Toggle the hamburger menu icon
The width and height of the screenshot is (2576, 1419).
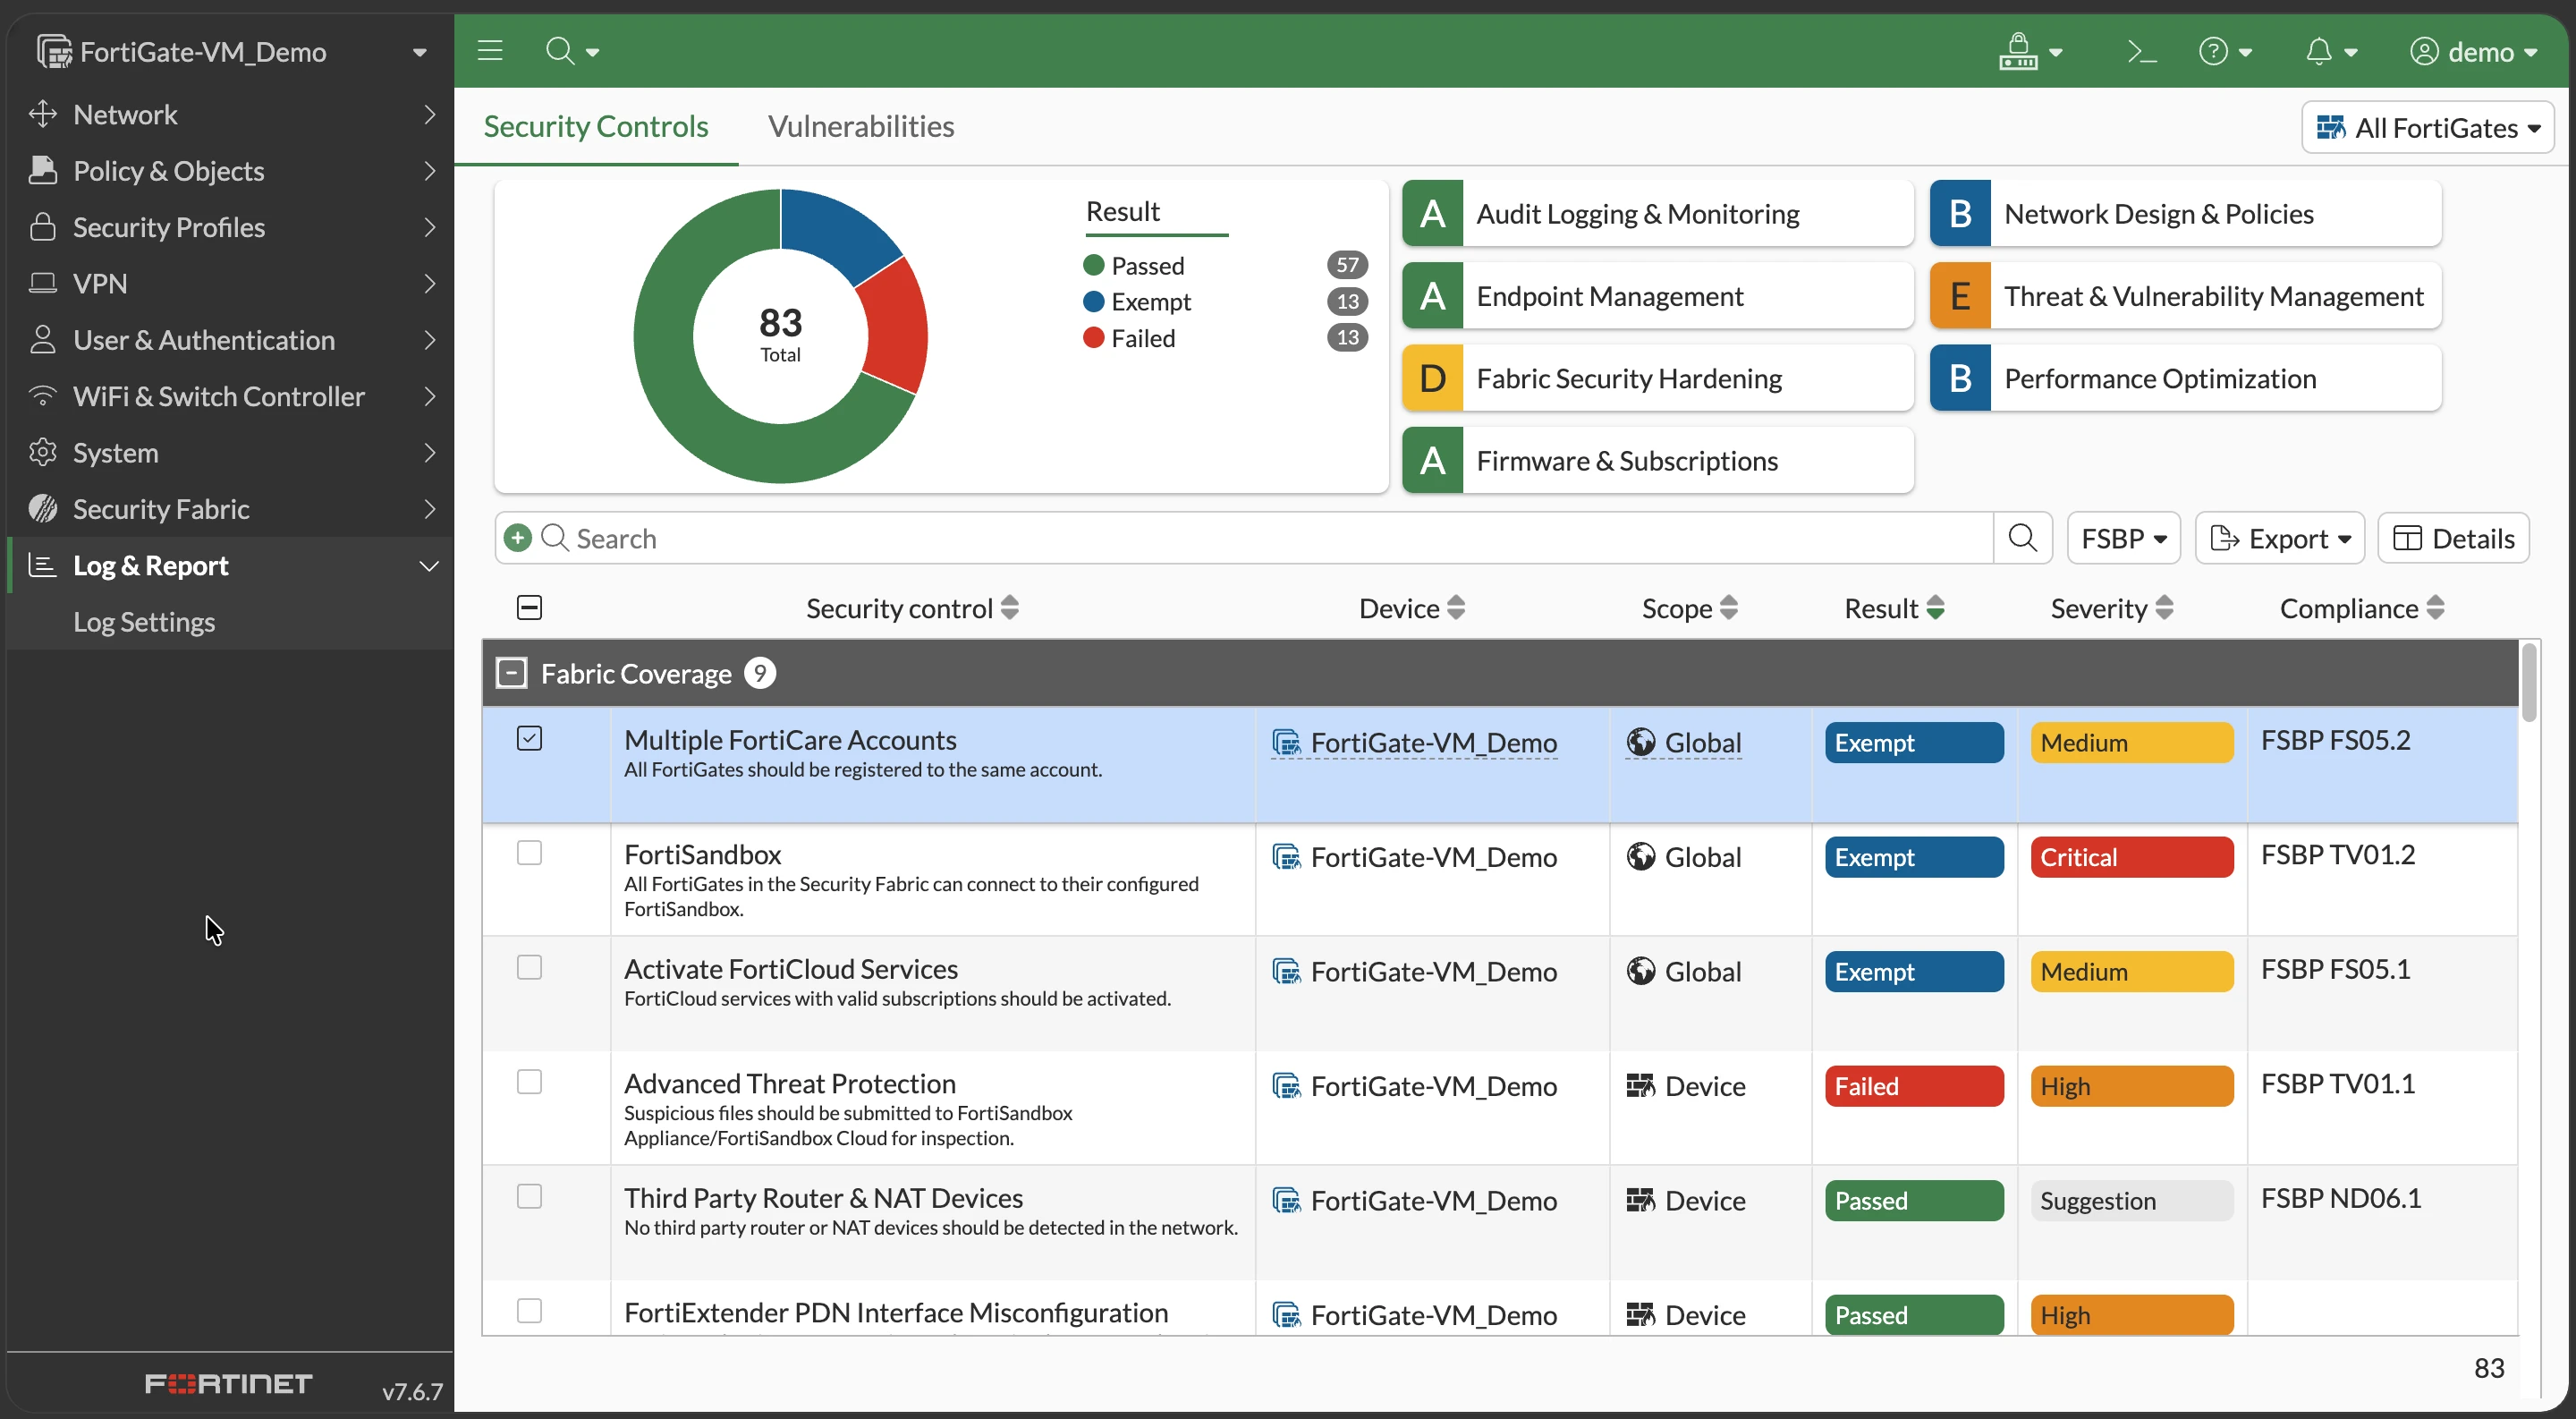[x=489, y=51]
